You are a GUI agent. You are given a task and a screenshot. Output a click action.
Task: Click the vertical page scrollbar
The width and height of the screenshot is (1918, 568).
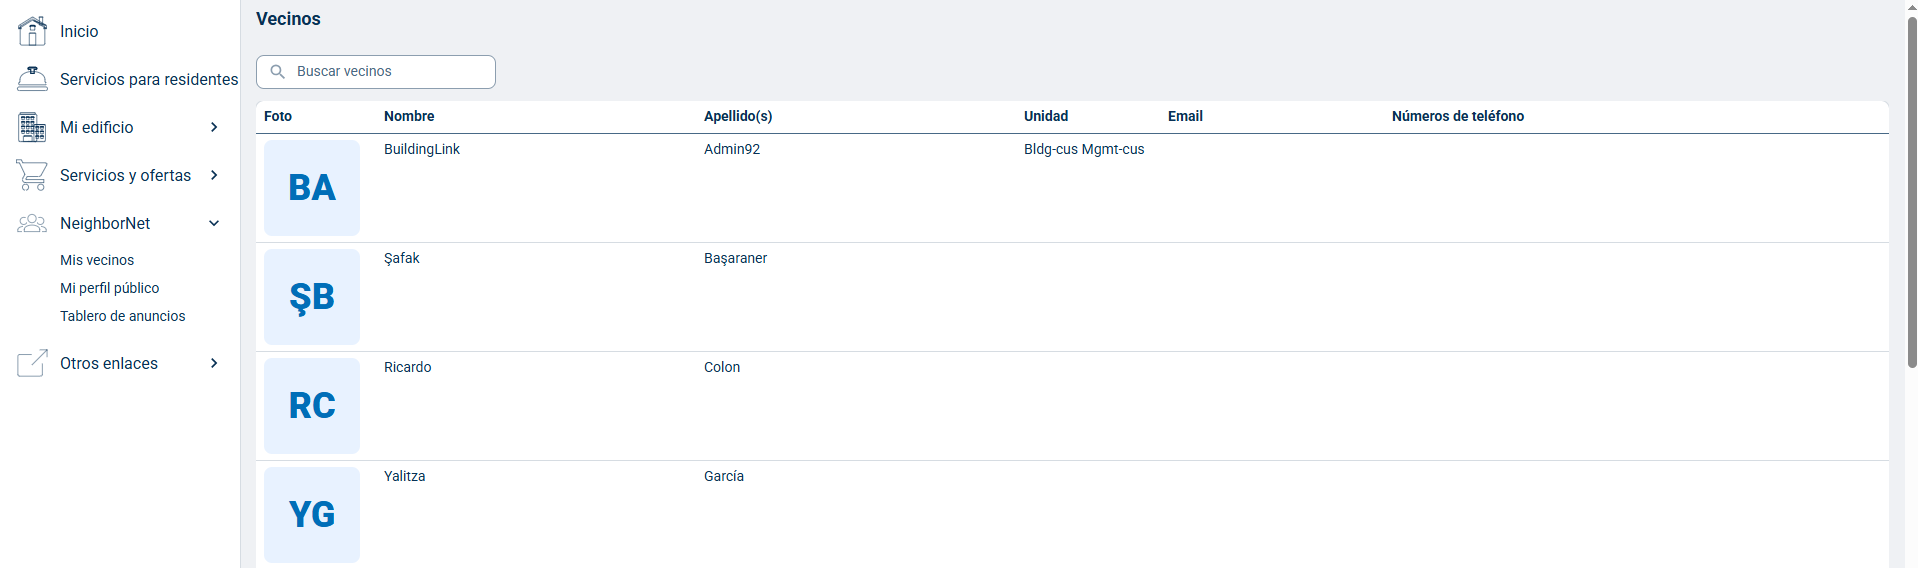(1912, 200)
